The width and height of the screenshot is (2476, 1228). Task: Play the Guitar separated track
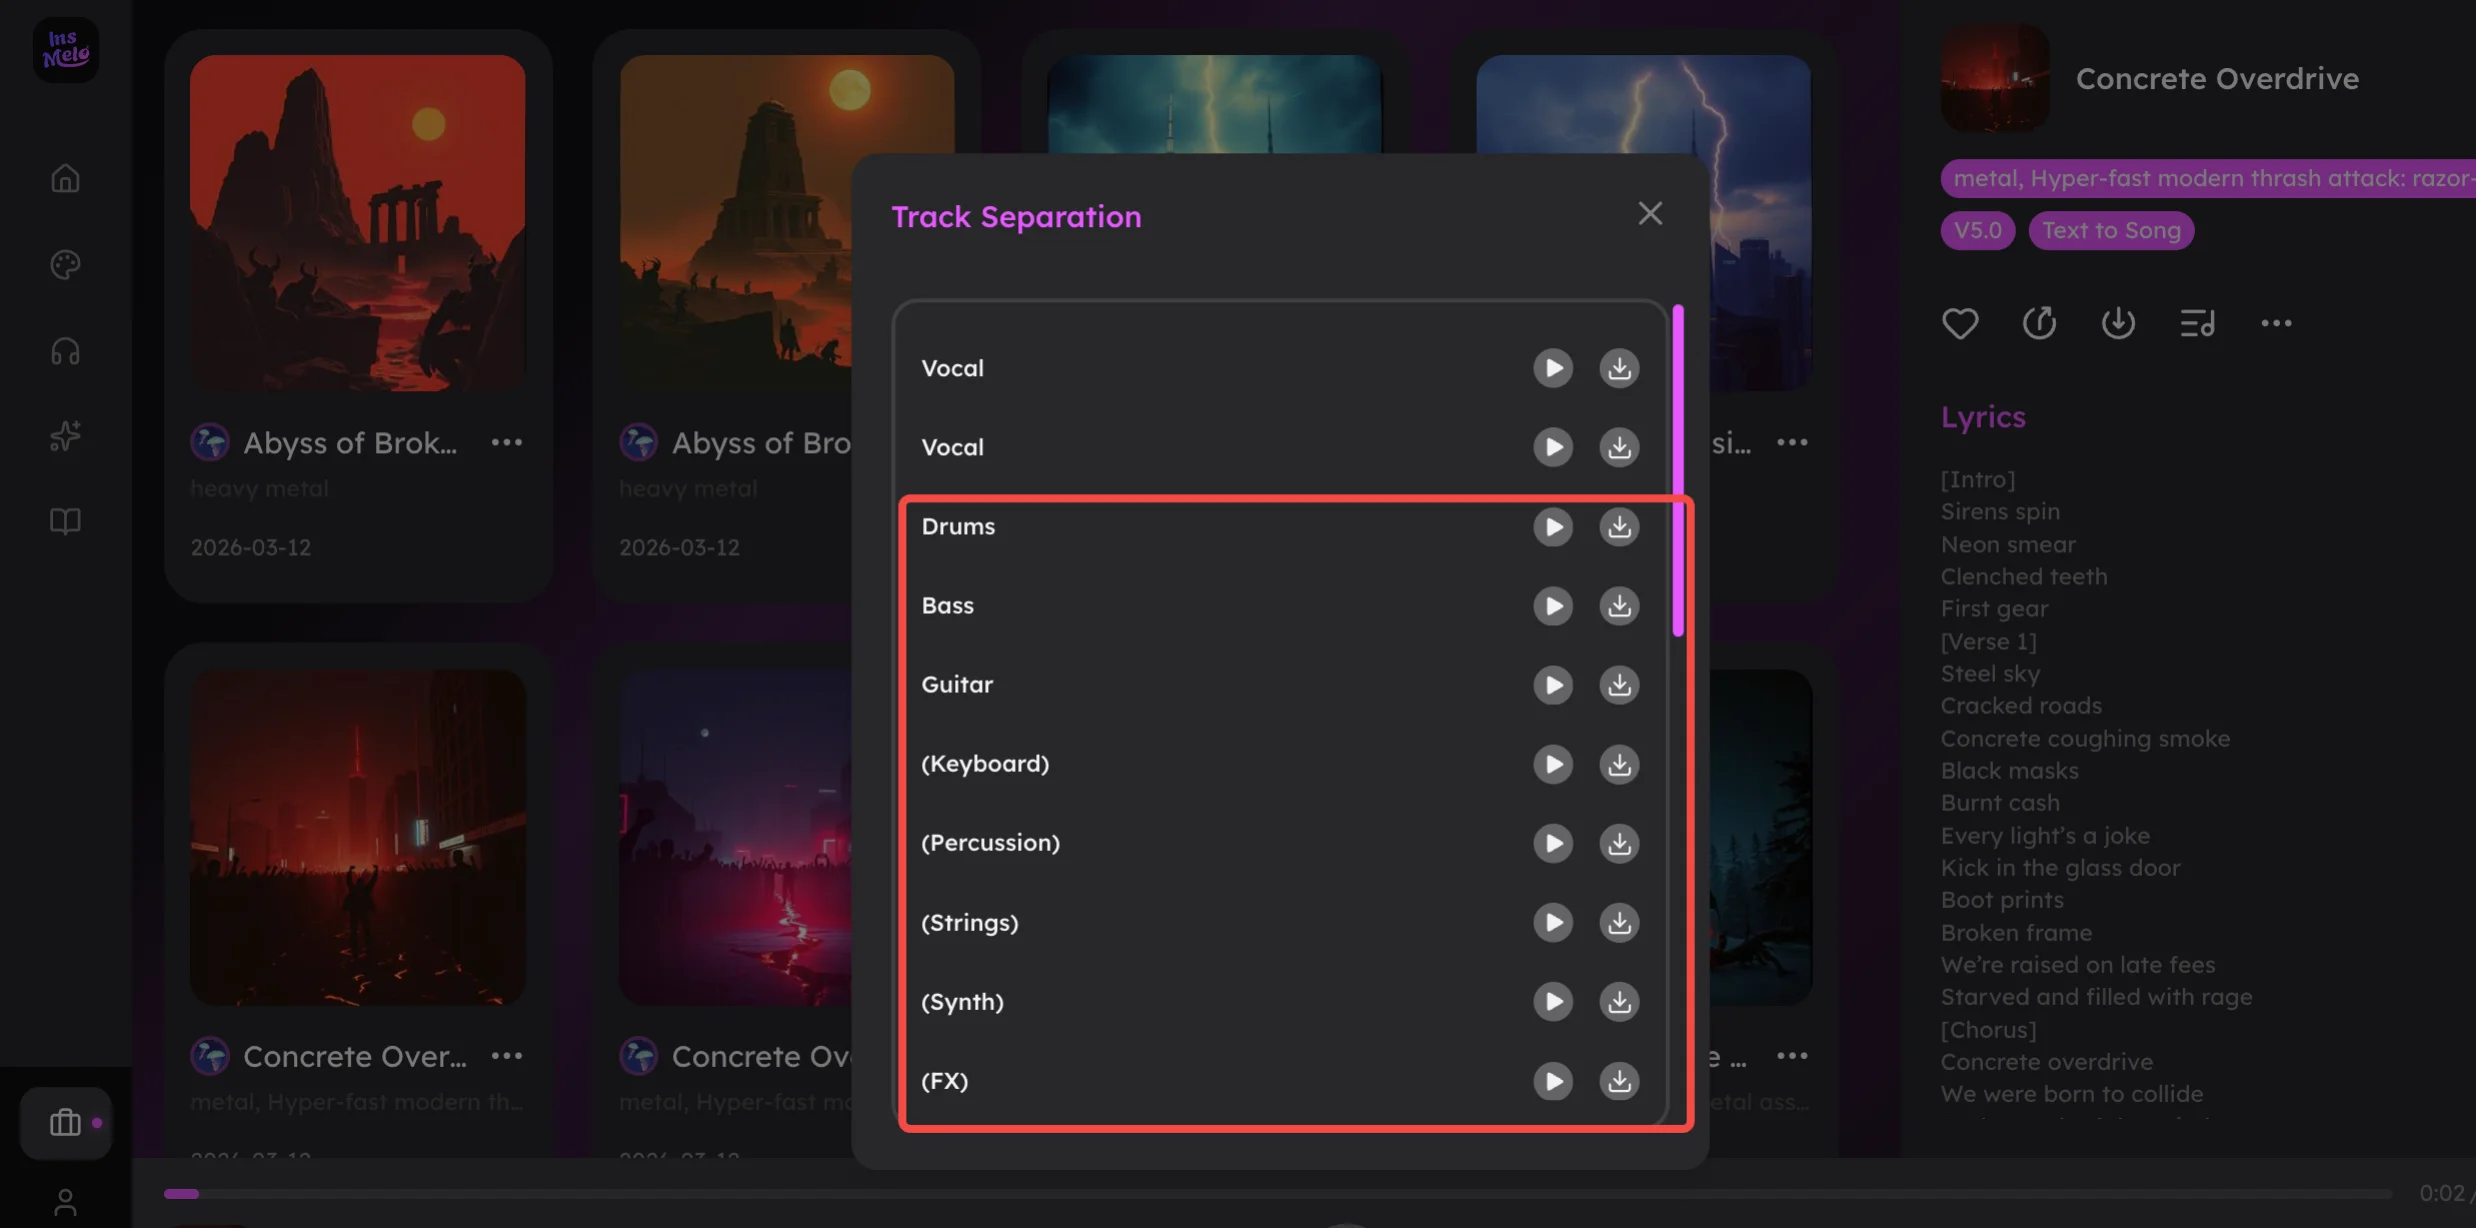click(1552, 685)
